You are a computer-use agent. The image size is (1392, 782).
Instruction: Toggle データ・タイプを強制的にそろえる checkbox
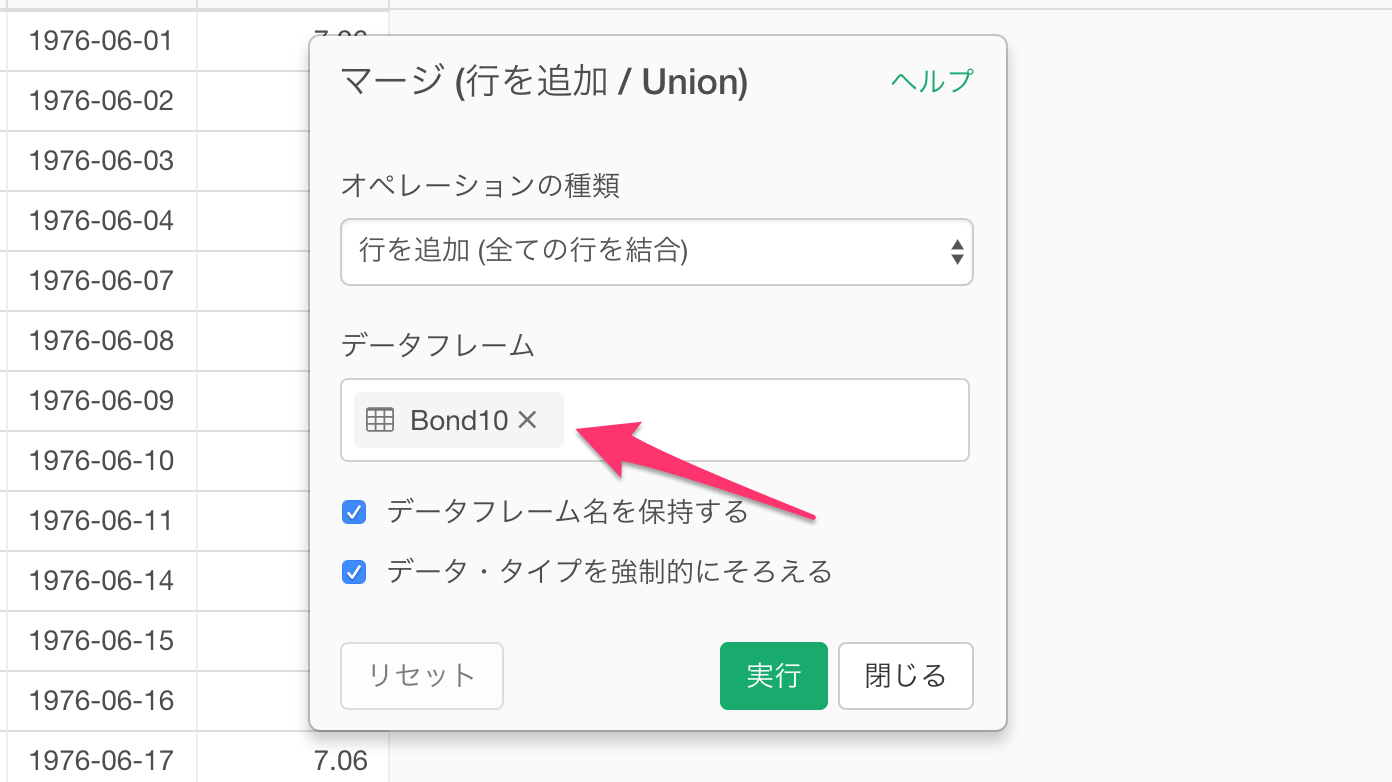tap(354, 572)
